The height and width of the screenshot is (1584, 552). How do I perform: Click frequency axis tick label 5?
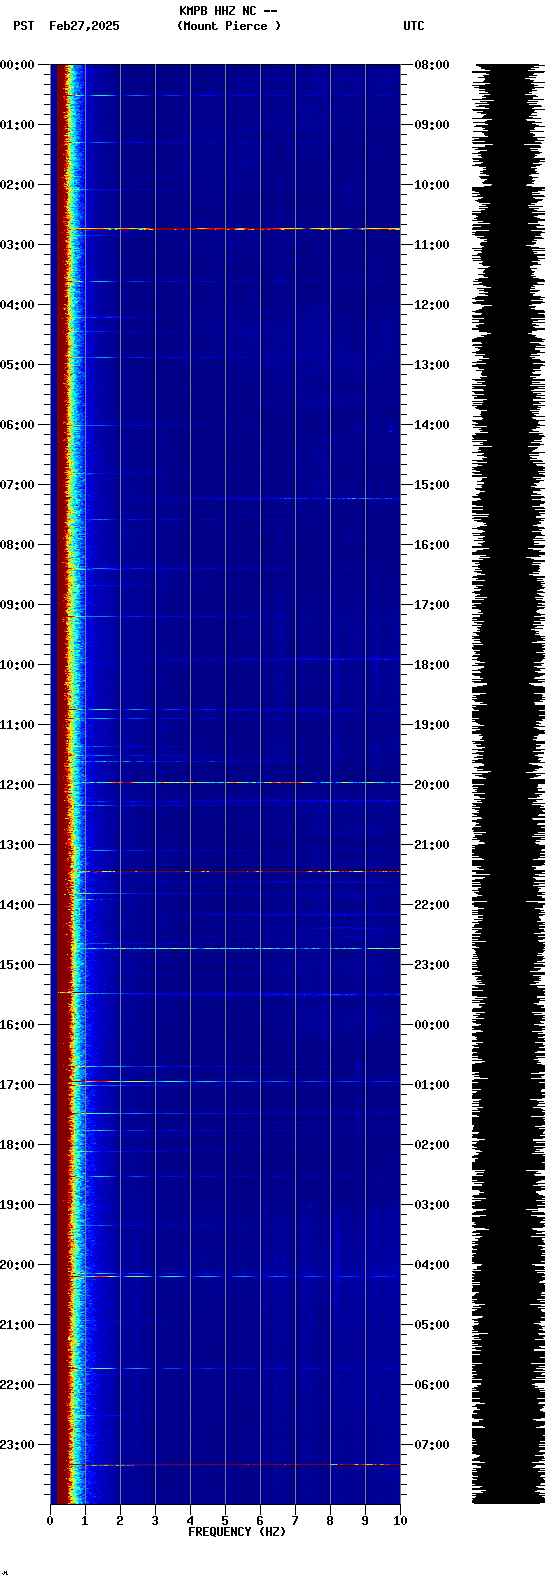[x=225, y=1521]
